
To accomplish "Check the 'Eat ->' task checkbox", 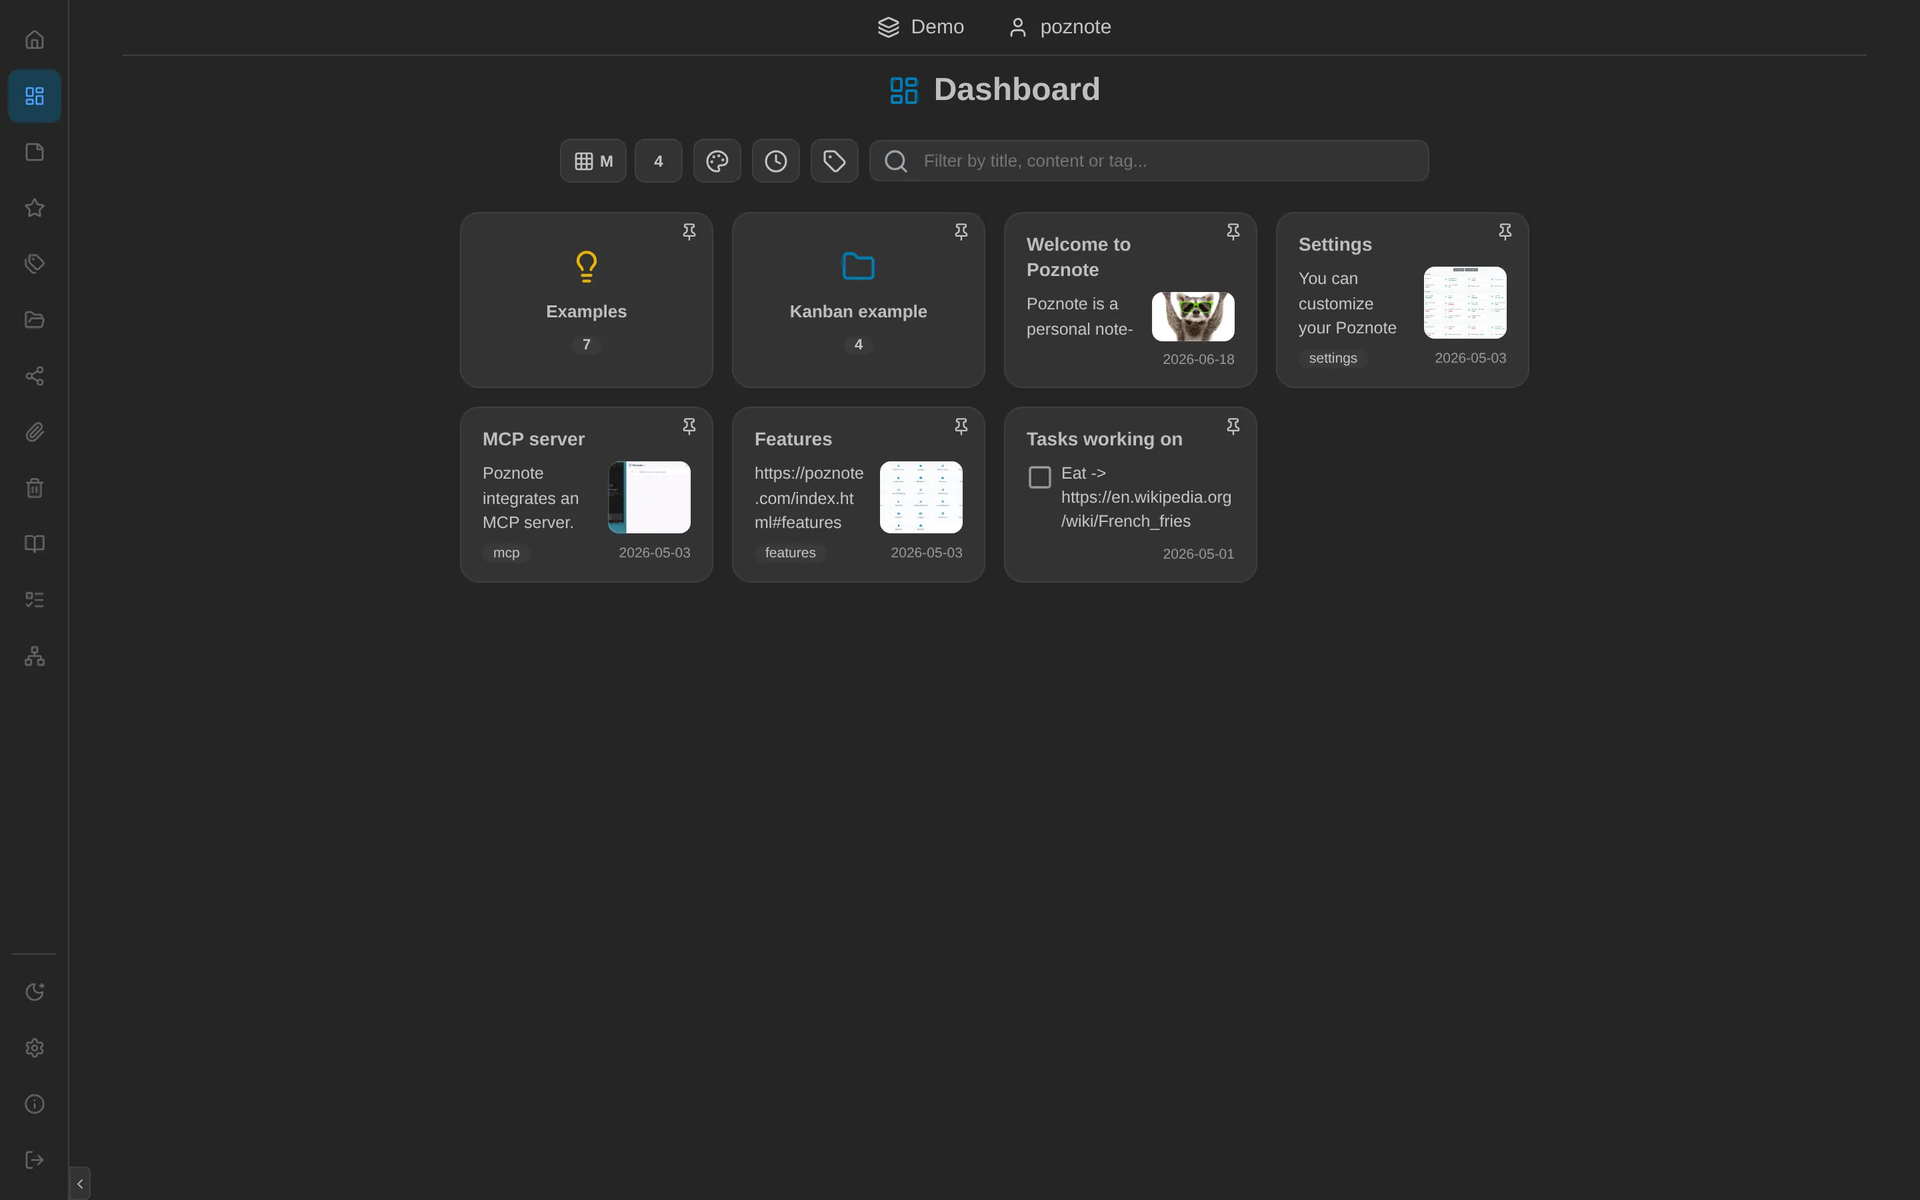I will tap(1040, 478).
